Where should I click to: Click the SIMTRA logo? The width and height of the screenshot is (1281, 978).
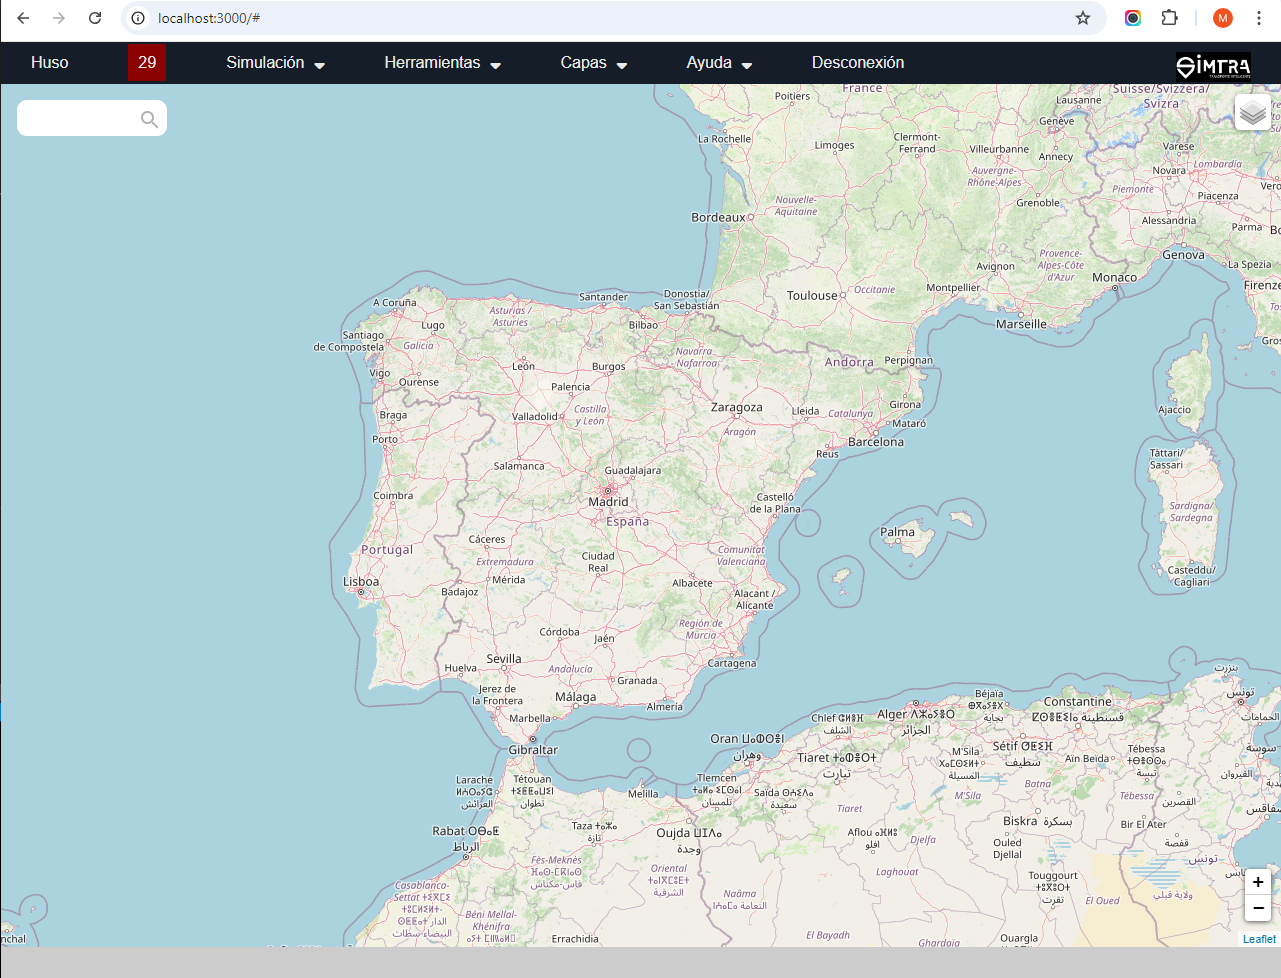pyautogui.click(x=1212, y=66)
